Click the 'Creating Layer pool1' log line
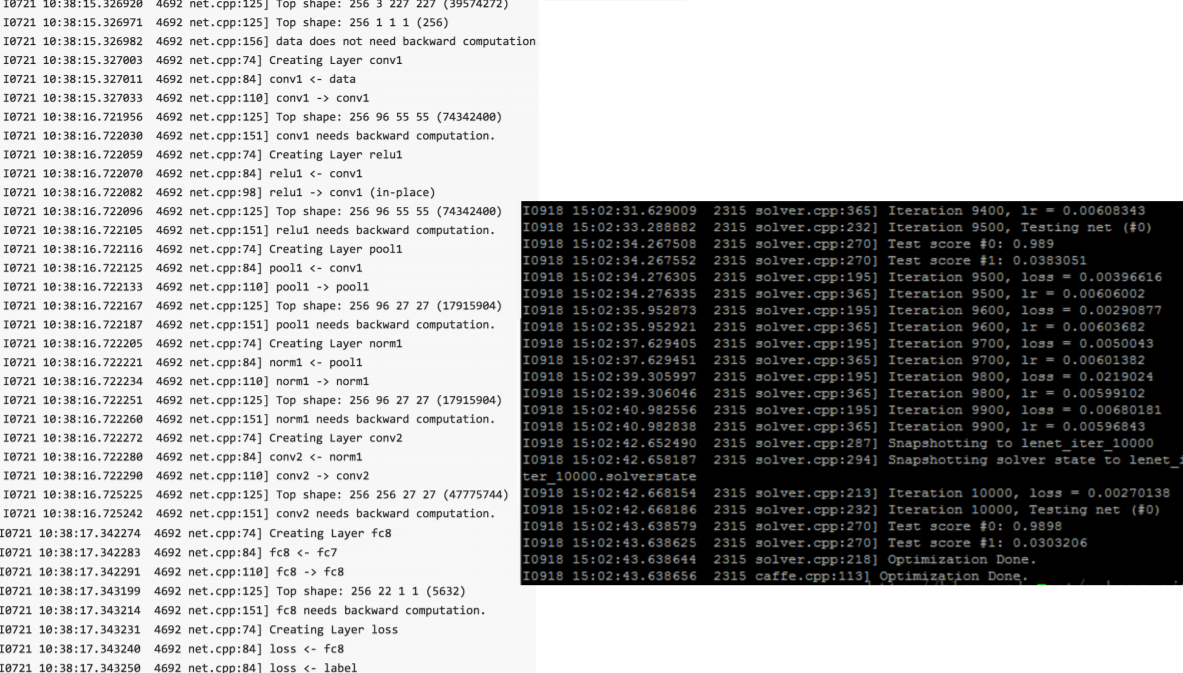1183x673 pixels. pos(203,249)
